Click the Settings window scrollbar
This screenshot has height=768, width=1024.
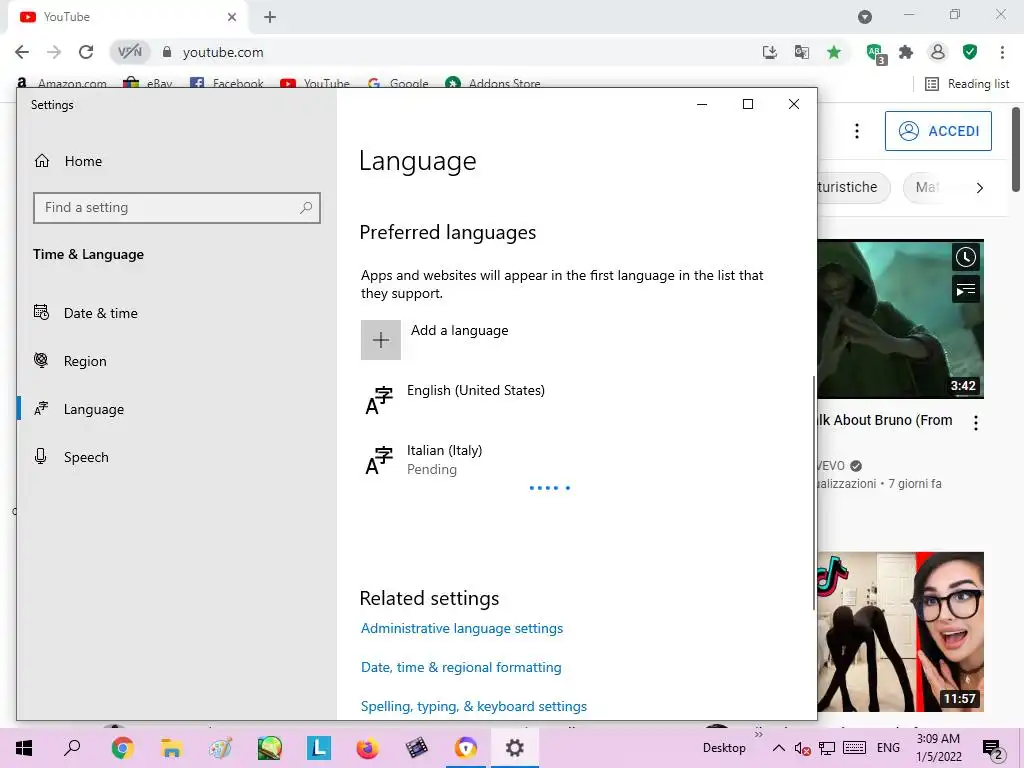814,493
